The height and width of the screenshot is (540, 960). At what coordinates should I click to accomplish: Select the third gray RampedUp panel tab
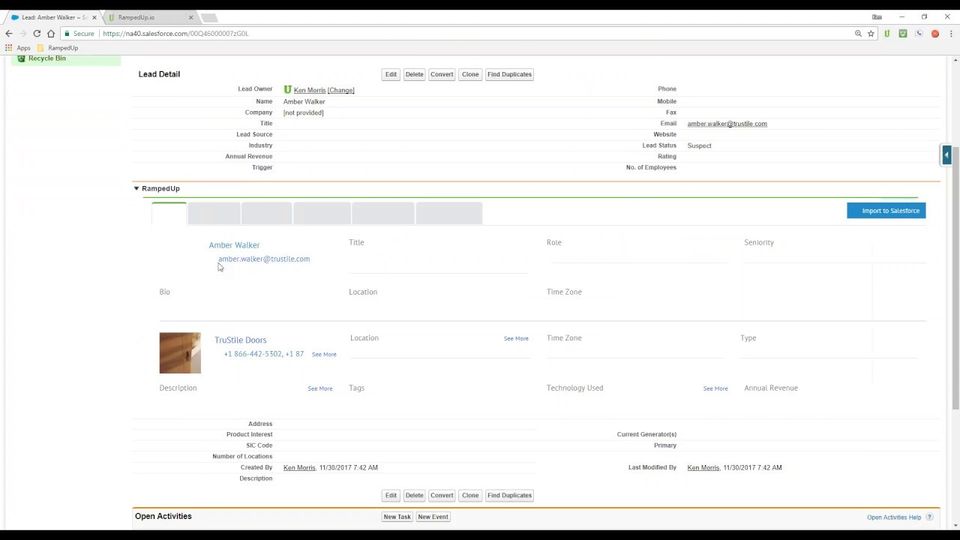click(266, 213)
